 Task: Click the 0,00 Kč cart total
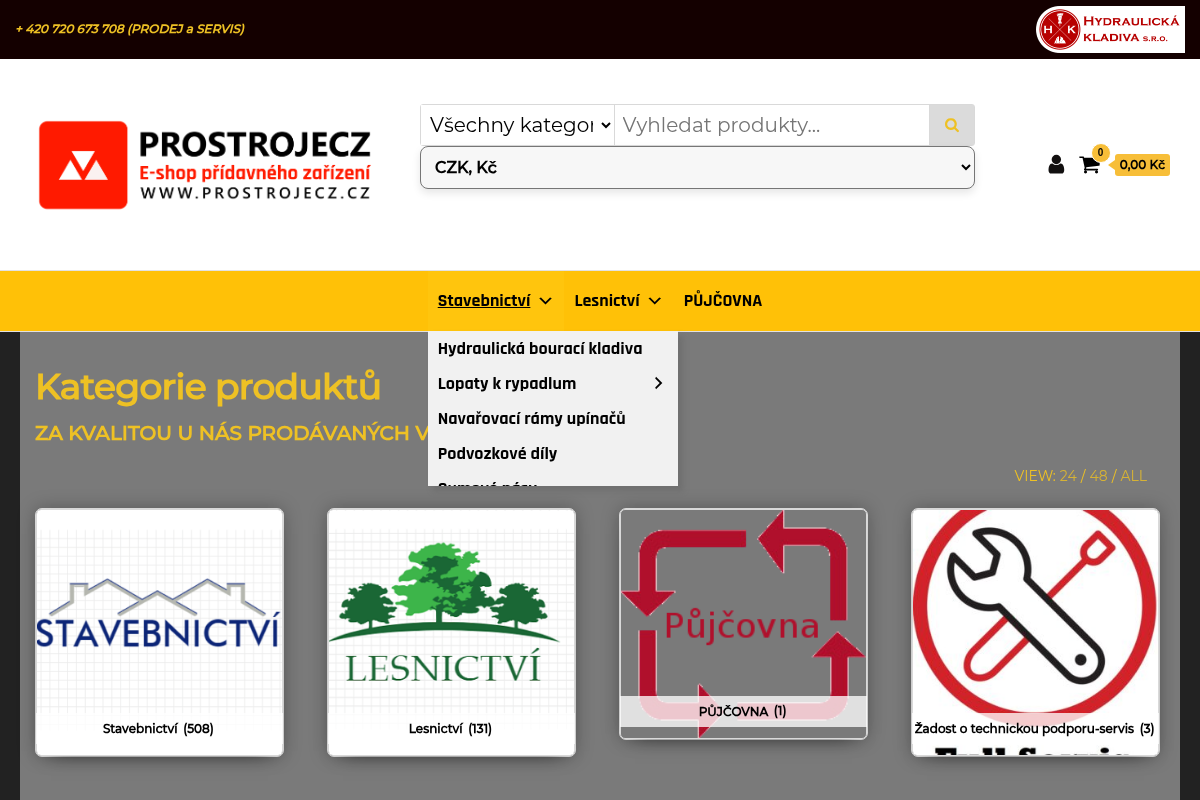(x=1142, y=165)
